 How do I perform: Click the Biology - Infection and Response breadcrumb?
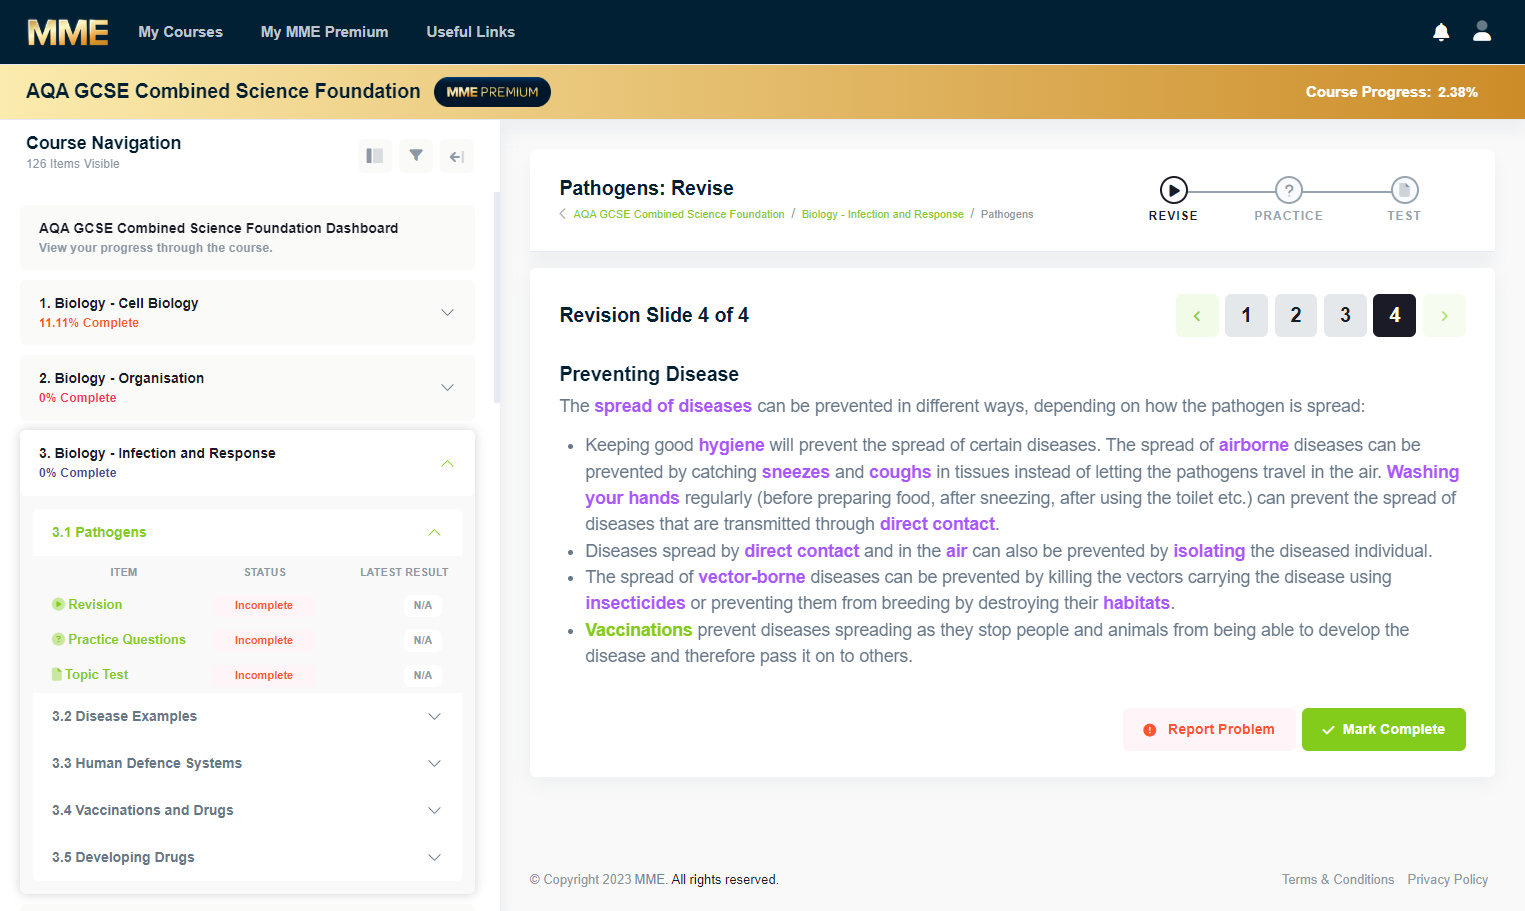click(882, 214)
